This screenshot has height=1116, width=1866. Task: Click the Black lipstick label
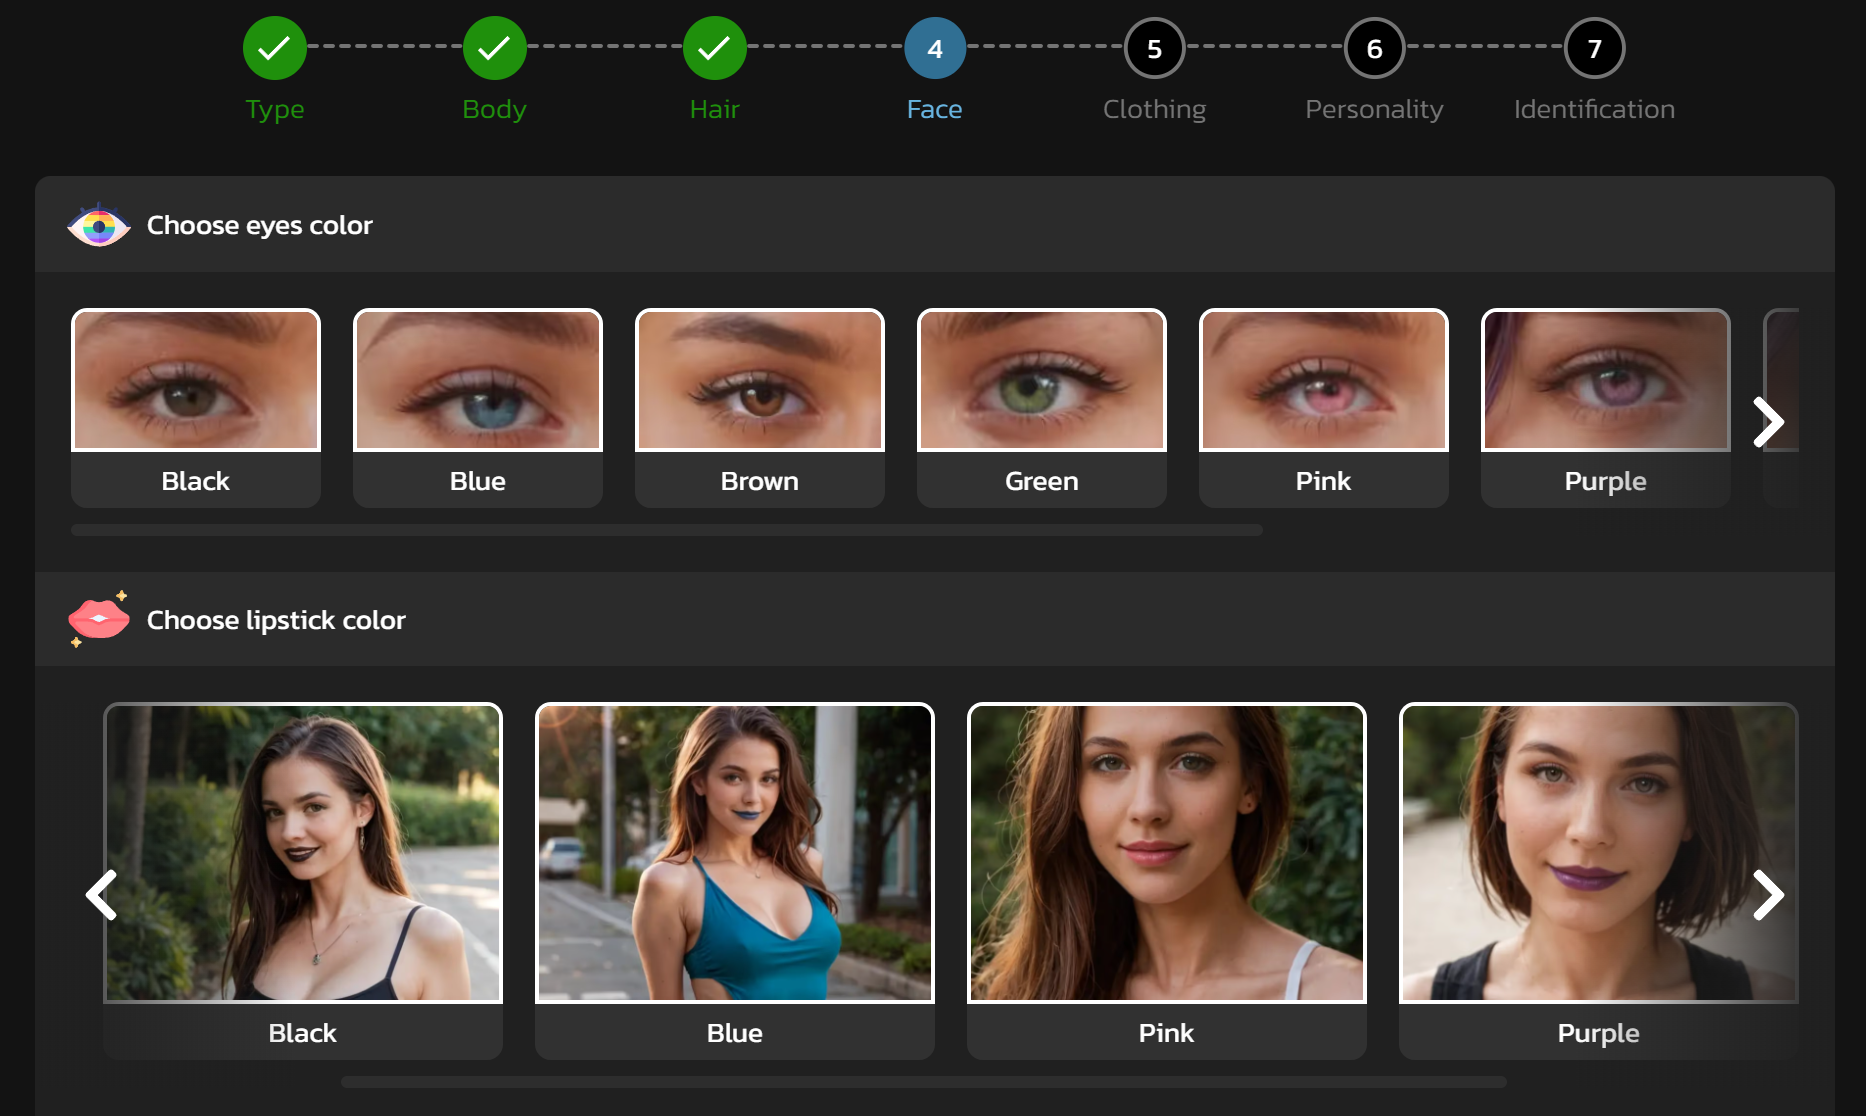(x=303, y=1033)
